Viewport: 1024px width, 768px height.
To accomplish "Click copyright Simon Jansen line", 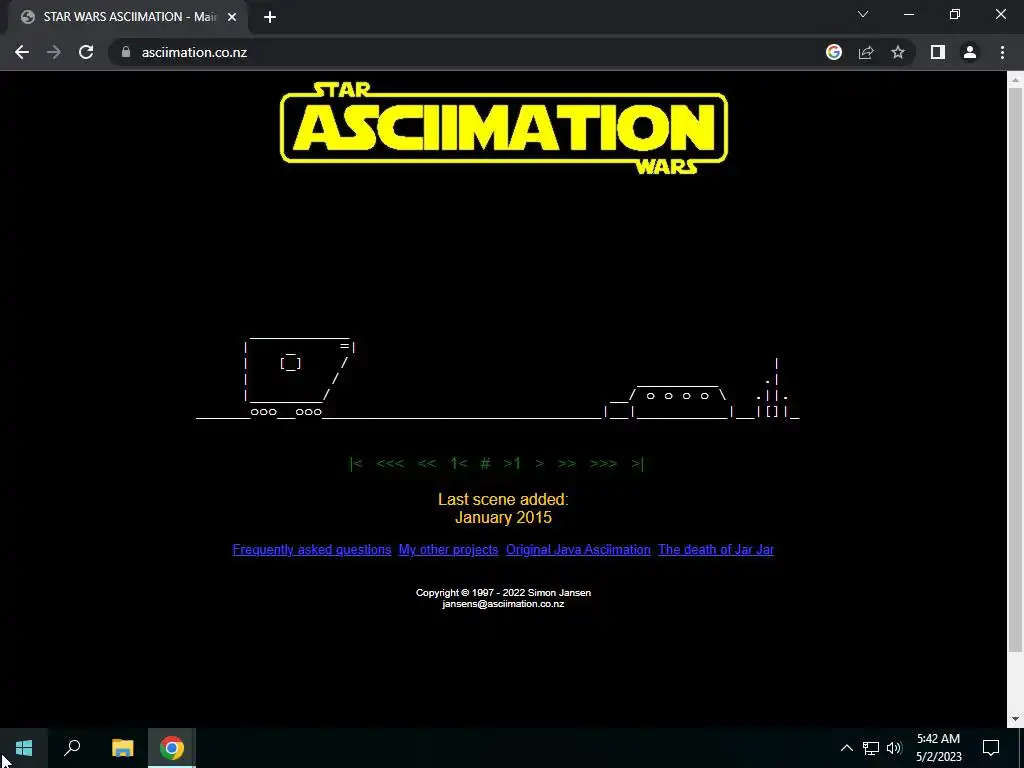I will 504,593.
